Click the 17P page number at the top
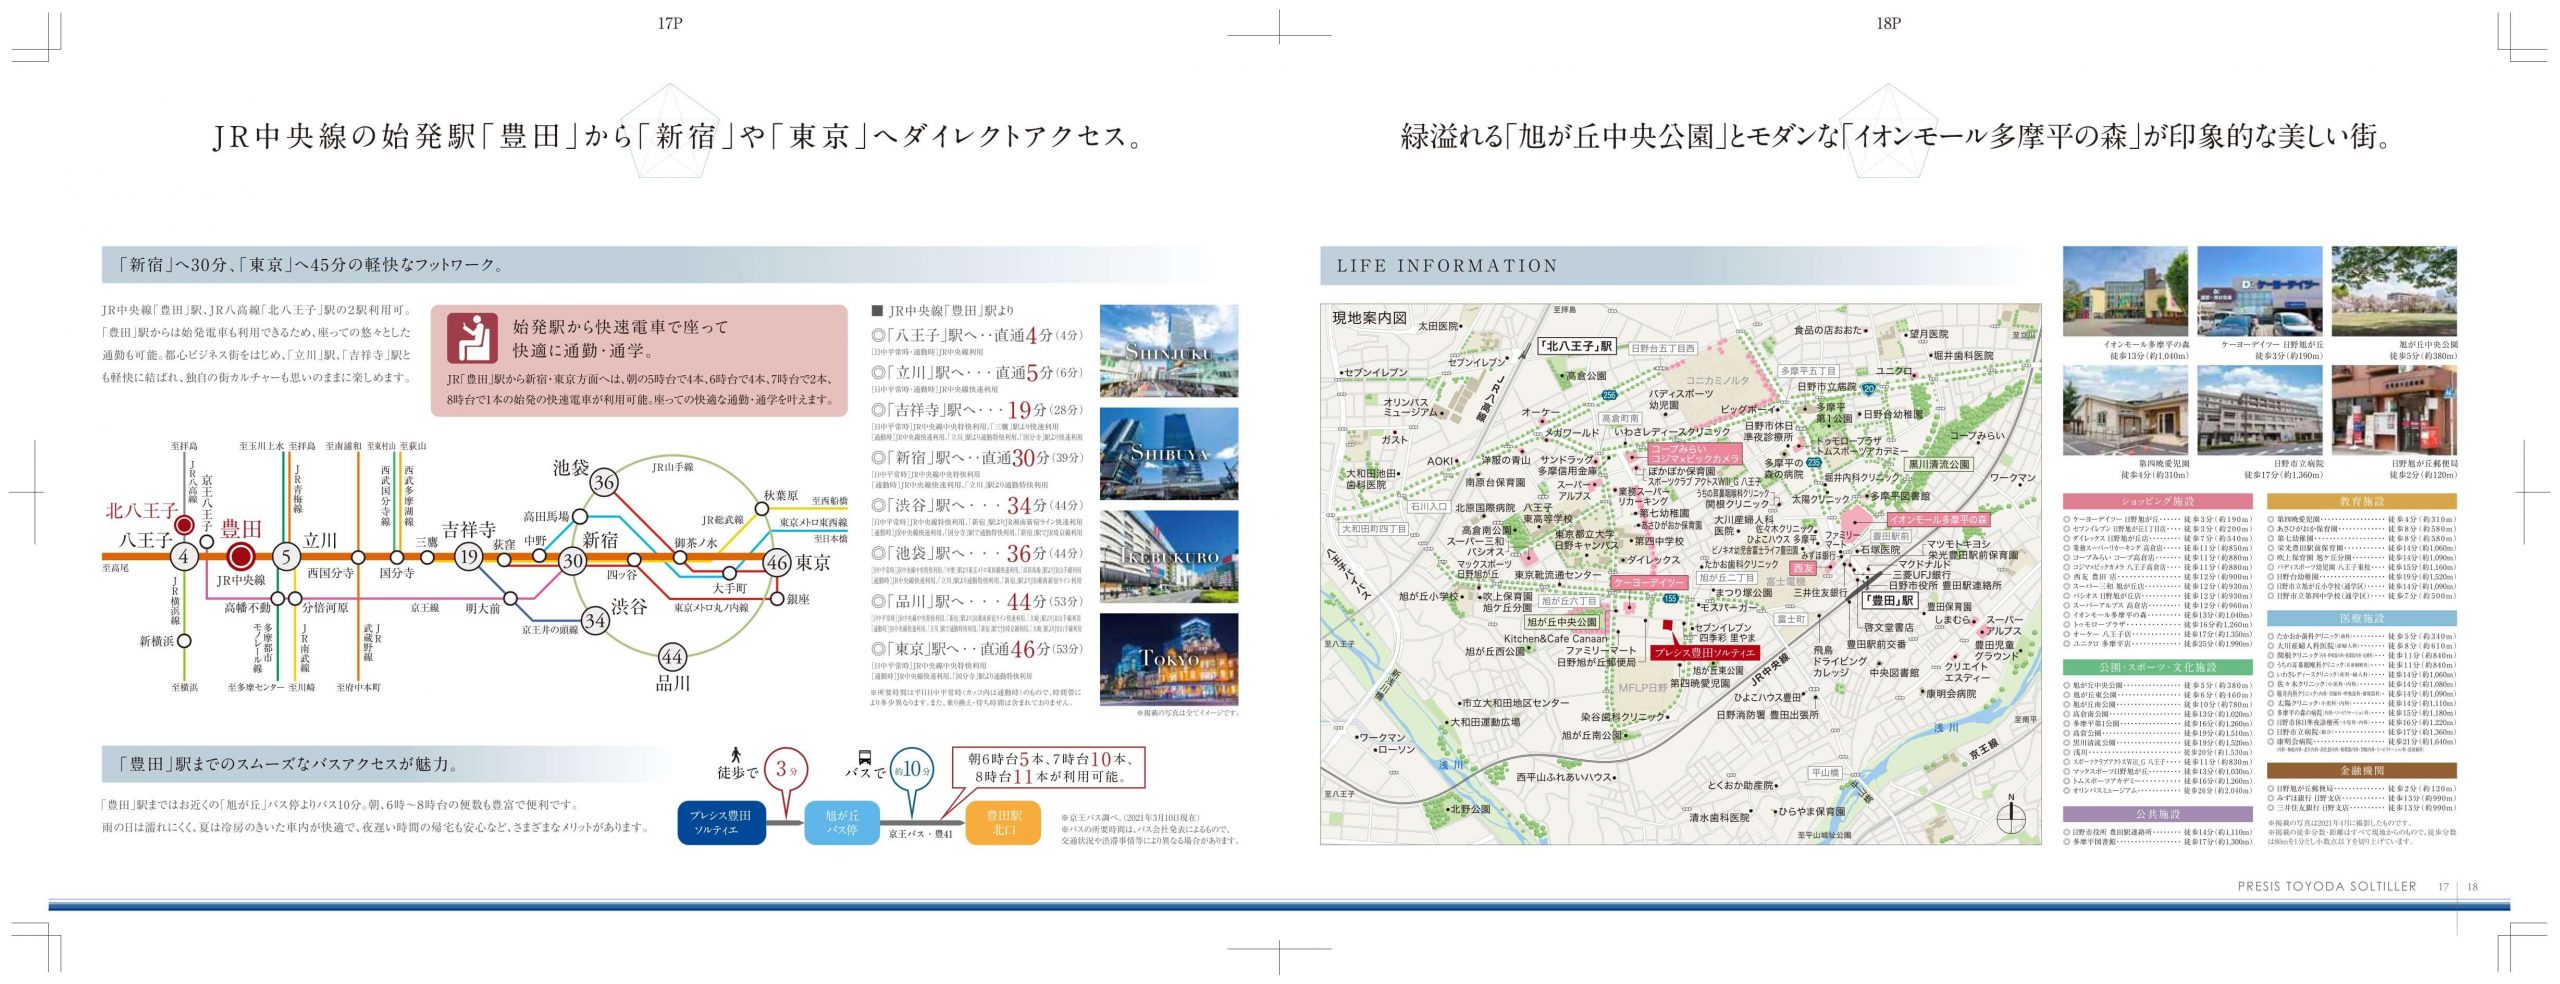 click(670, 23)
